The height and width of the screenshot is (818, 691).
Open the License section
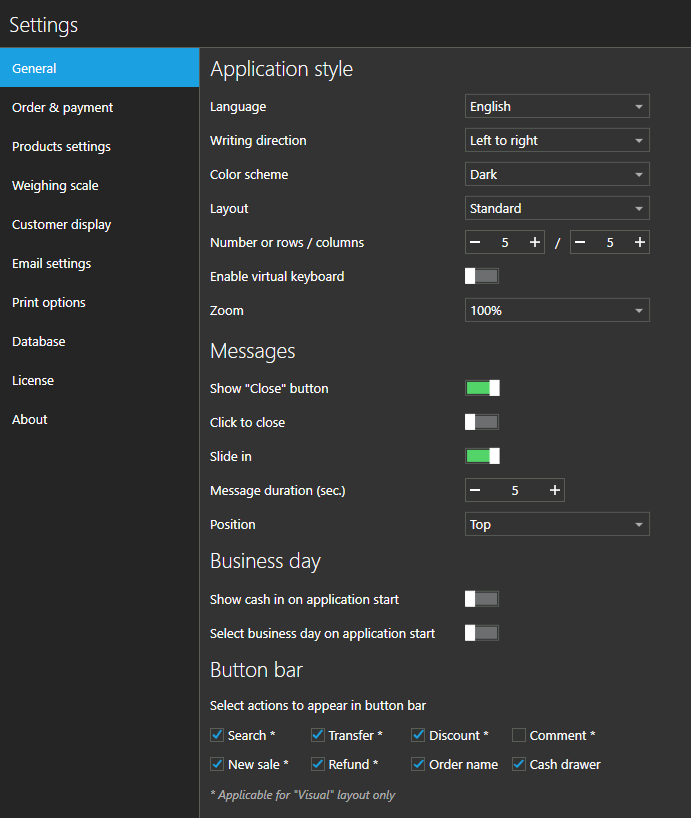(x=99, y=380)
